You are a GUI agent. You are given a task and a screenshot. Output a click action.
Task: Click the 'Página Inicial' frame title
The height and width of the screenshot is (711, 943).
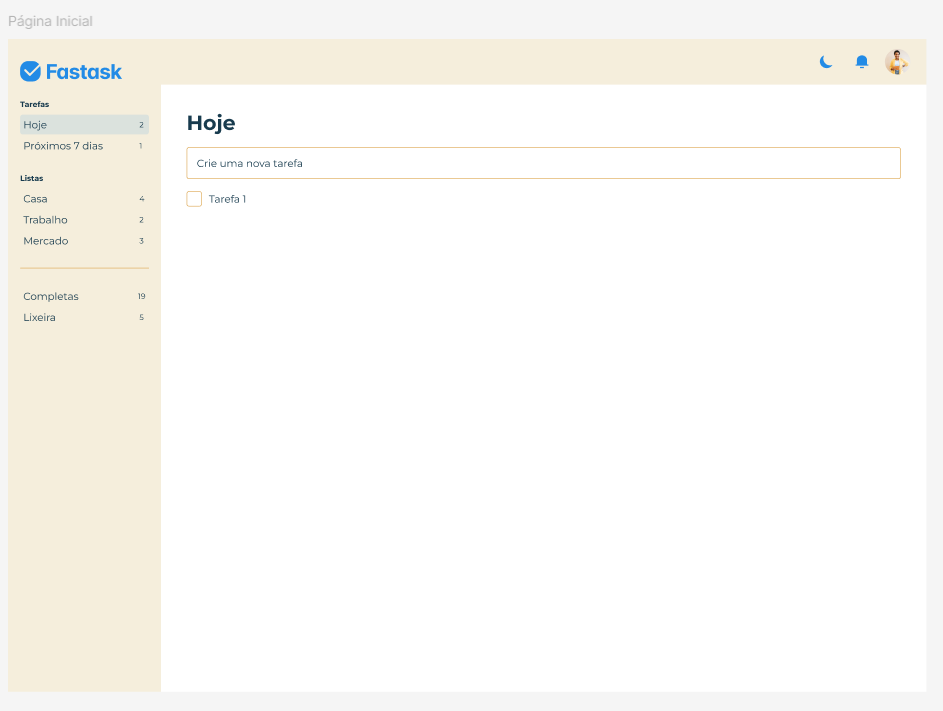(51, 21)
